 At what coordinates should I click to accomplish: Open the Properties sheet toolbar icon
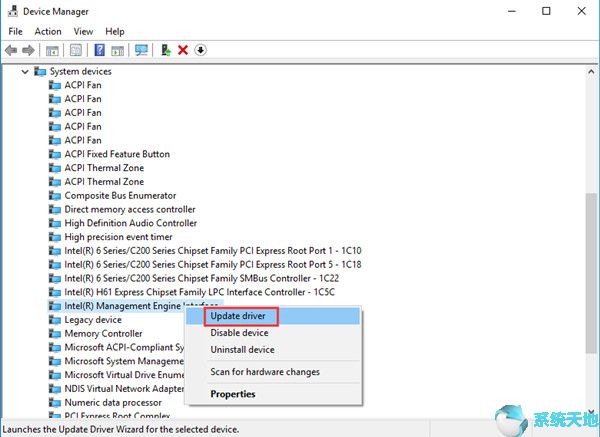pyautogui.click(x=76, y=50)
